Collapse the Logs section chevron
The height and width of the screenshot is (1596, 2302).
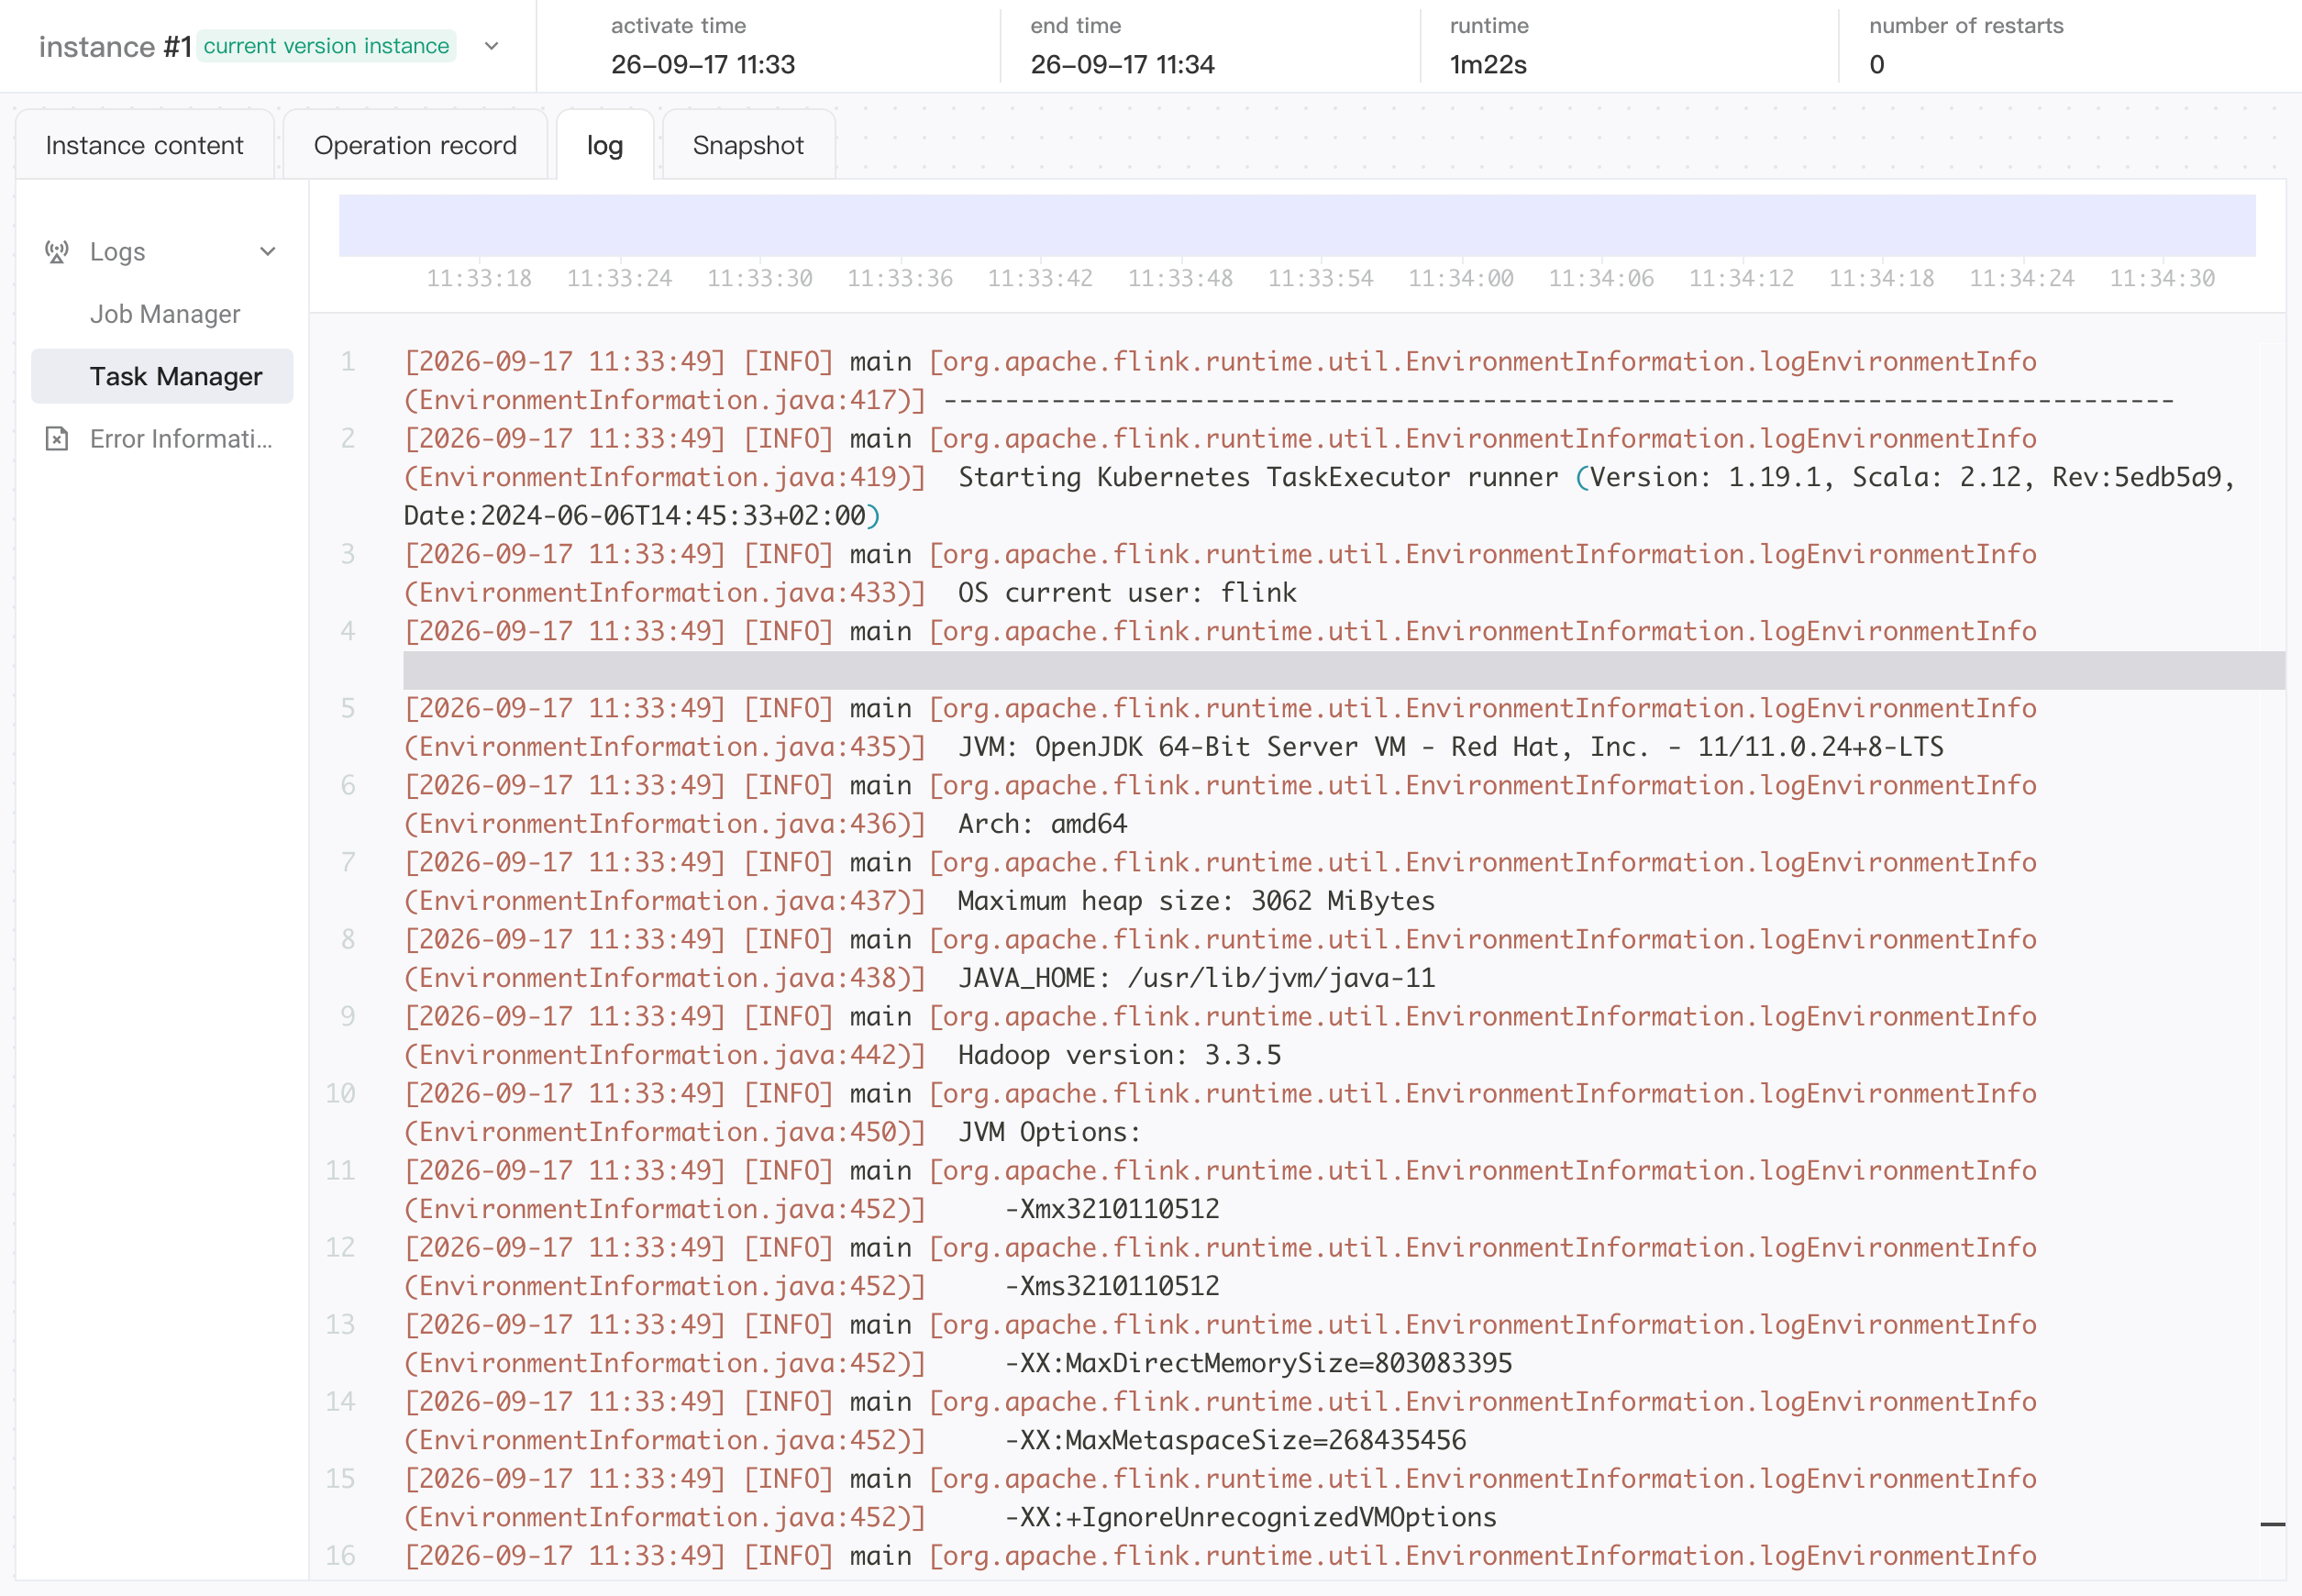[268, 252]
